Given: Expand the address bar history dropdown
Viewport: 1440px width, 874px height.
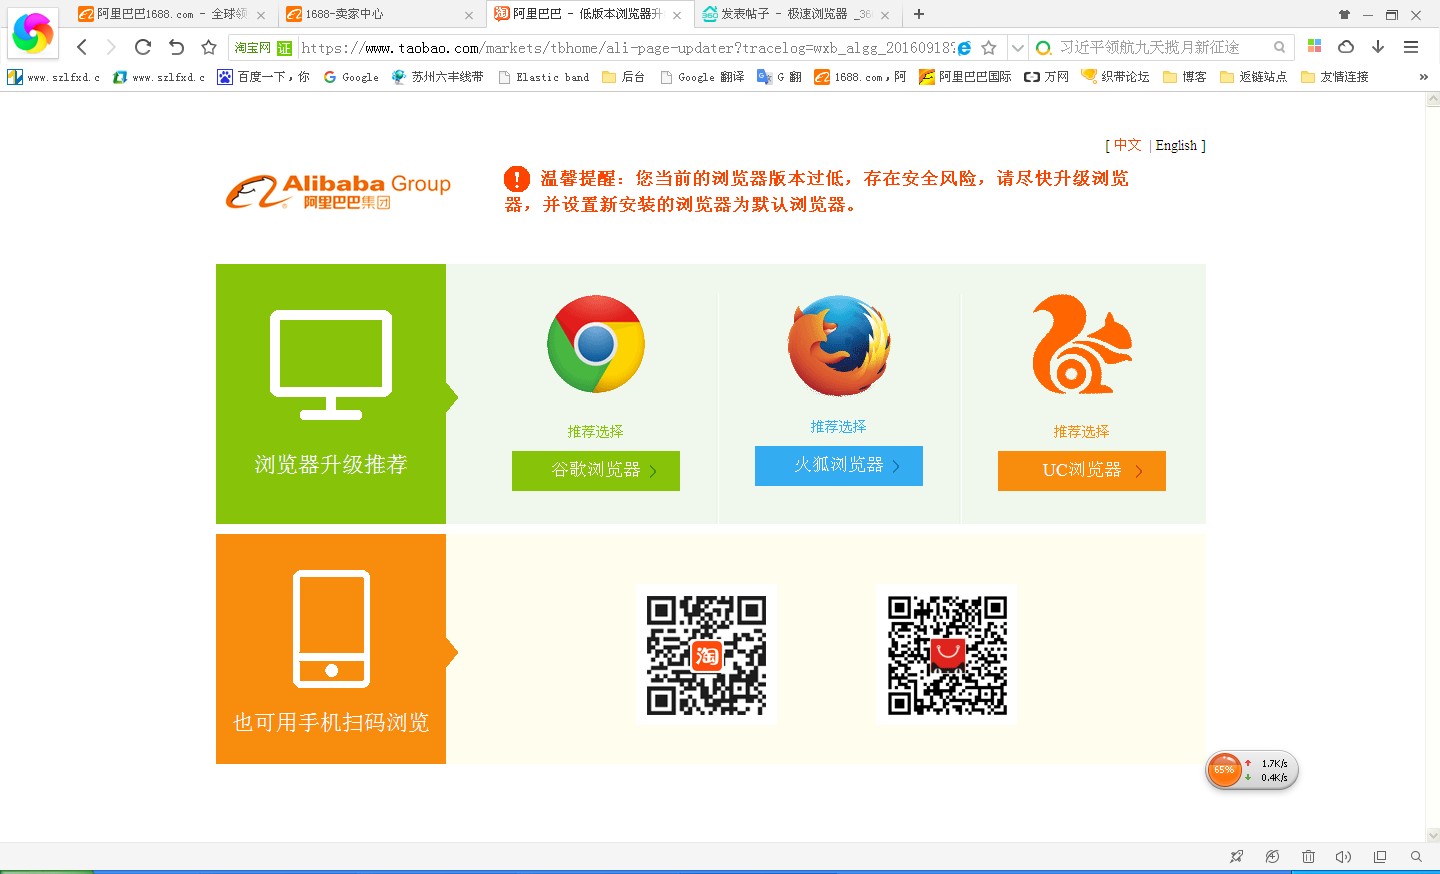Looking at the screenshot, I should (x=1017, y=48).
